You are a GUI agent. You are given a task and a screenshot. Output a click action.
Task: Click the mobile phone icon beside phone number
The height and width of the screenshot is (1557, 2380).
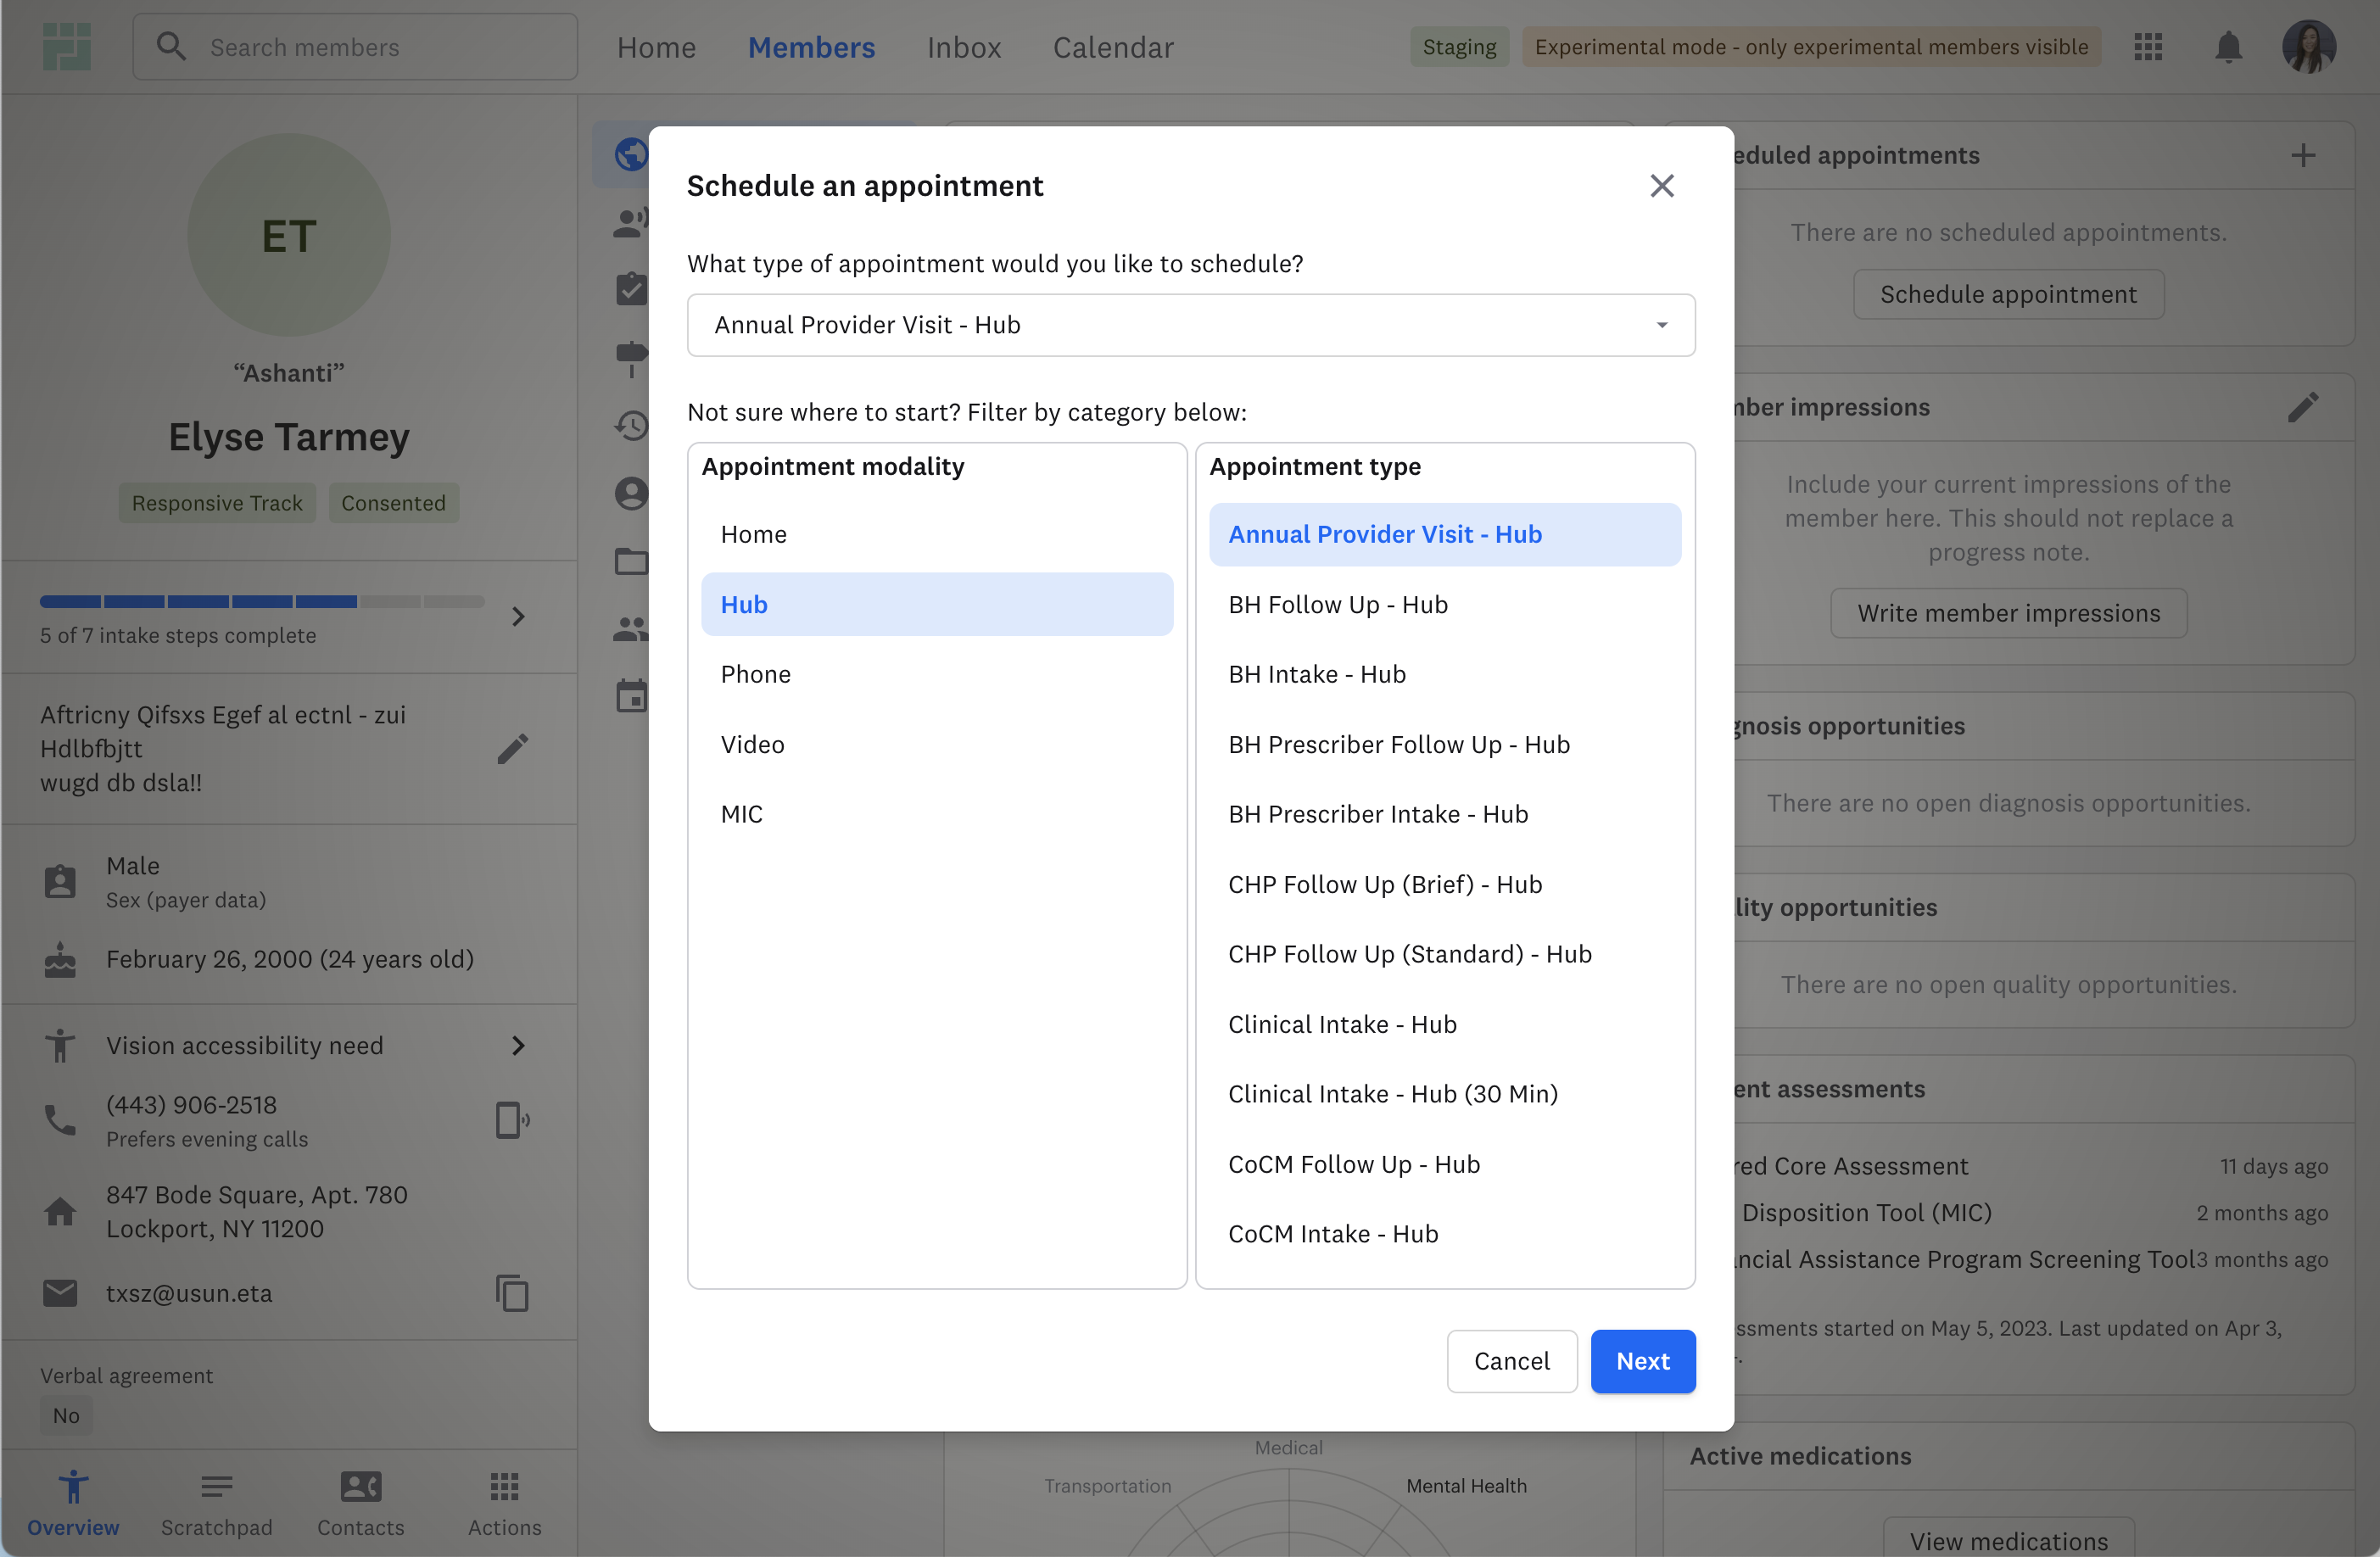click(x=513, y=1120)
